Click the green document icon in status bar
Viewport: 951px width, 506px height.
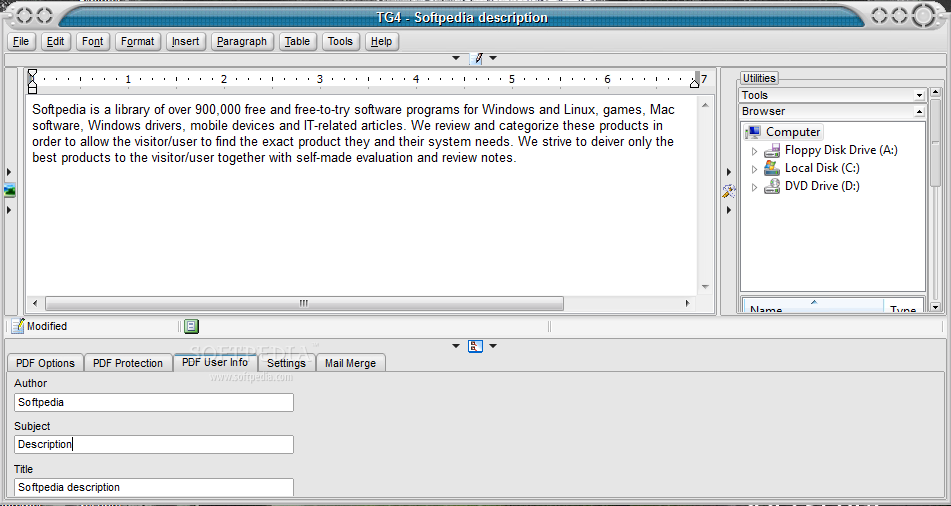(x=192, y=326)
